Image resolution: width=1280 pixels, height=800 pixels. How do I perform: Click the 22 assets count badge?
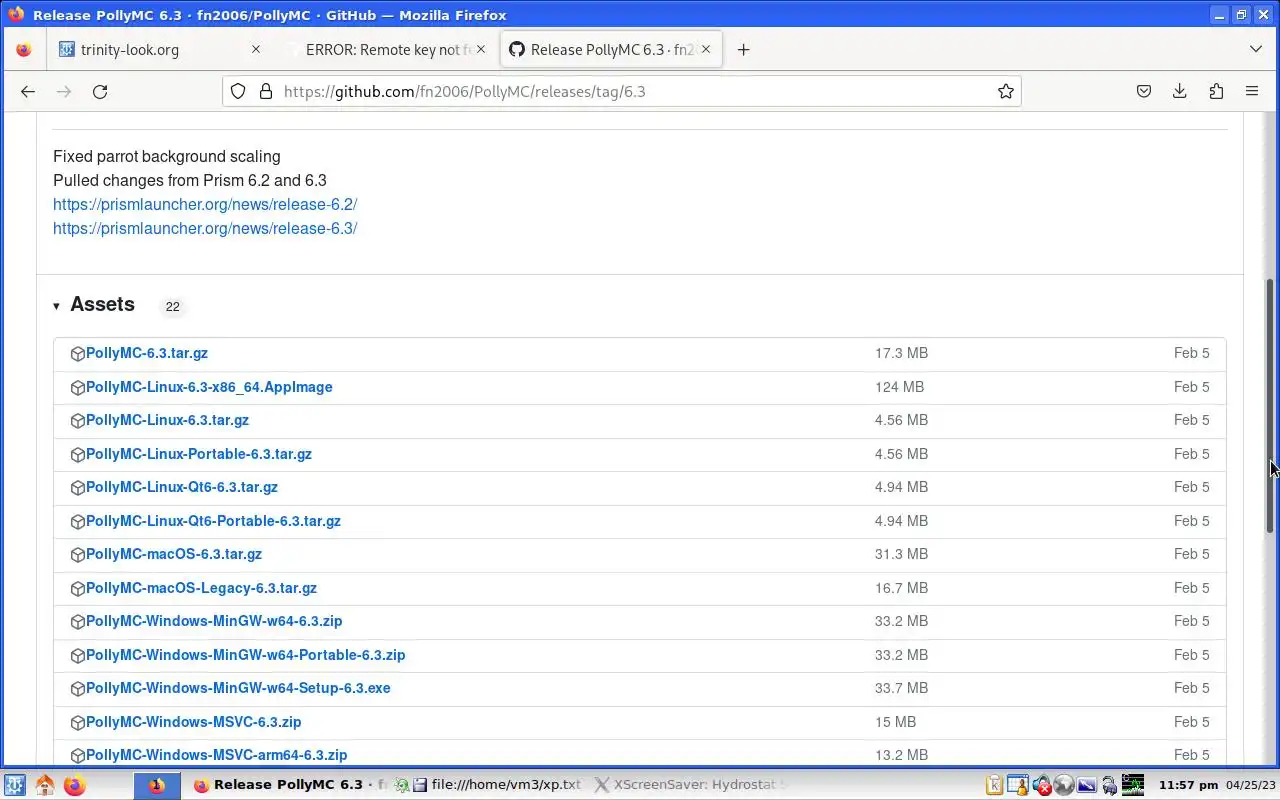172,306
